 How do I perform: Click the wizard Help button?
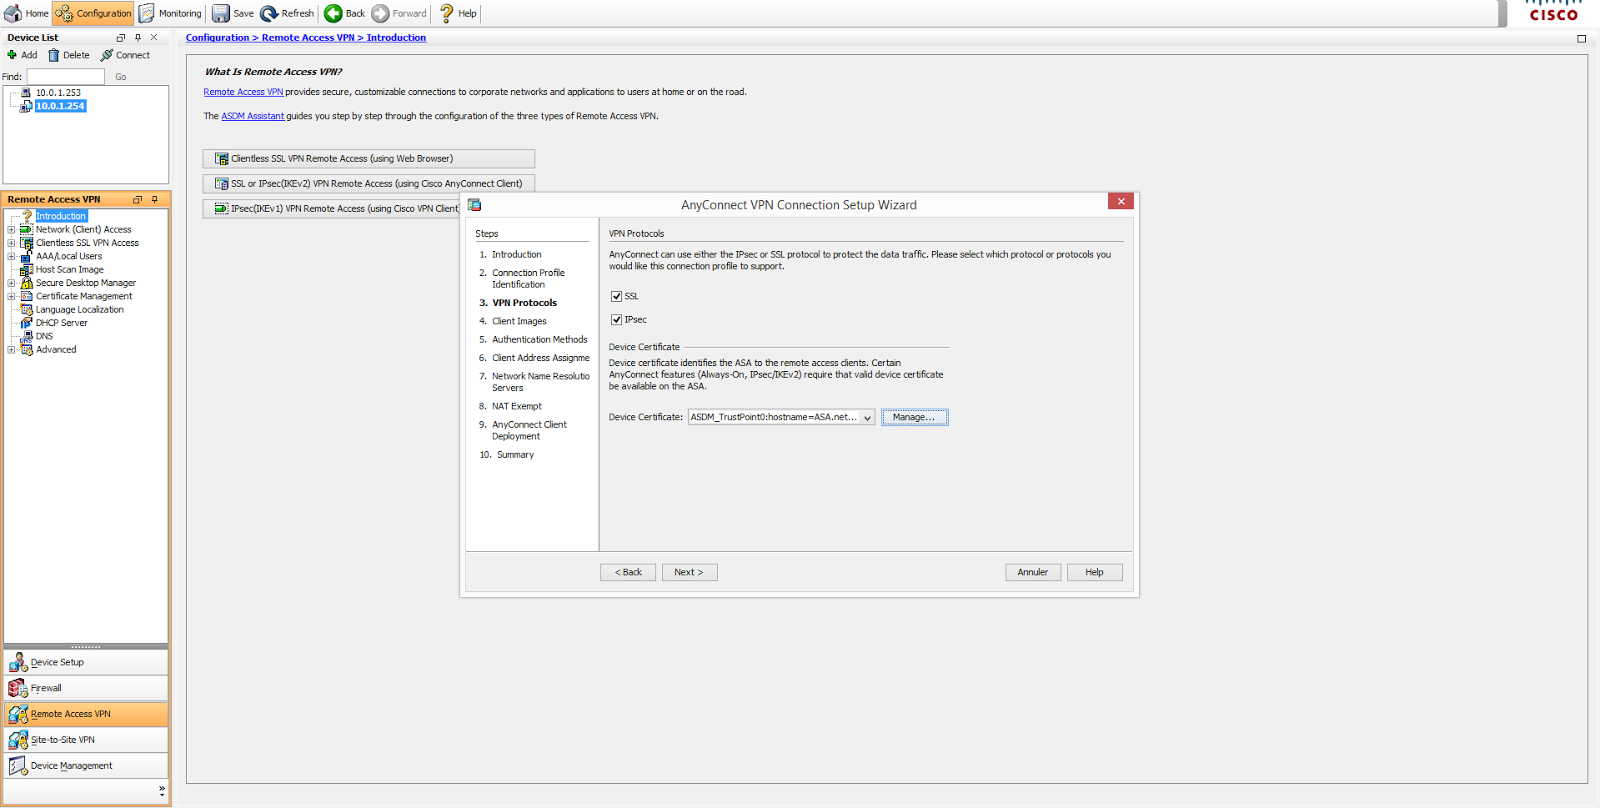click(1095, 573)
